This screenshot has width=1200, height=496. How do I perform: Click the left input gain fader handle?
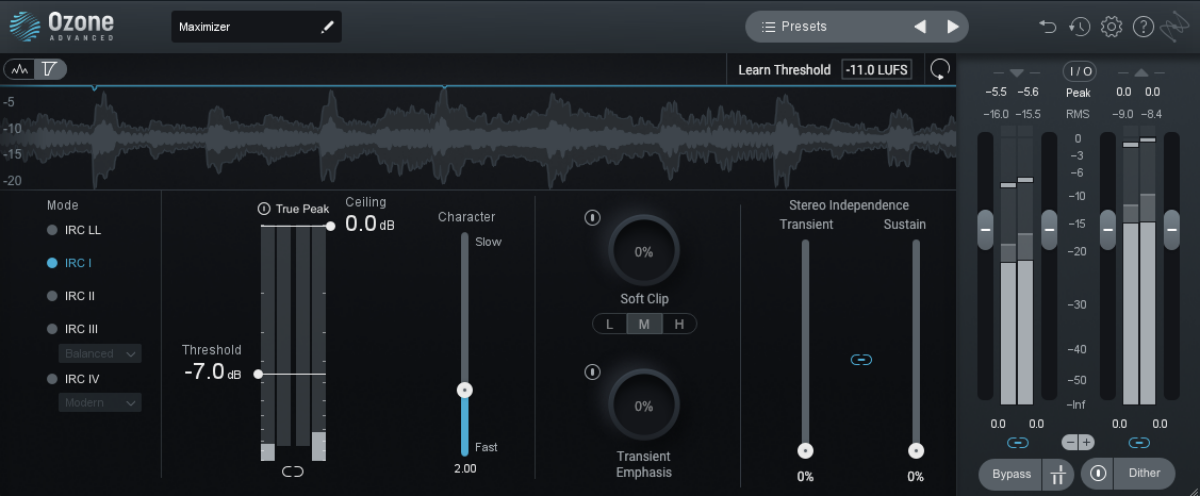coord(985,230)
